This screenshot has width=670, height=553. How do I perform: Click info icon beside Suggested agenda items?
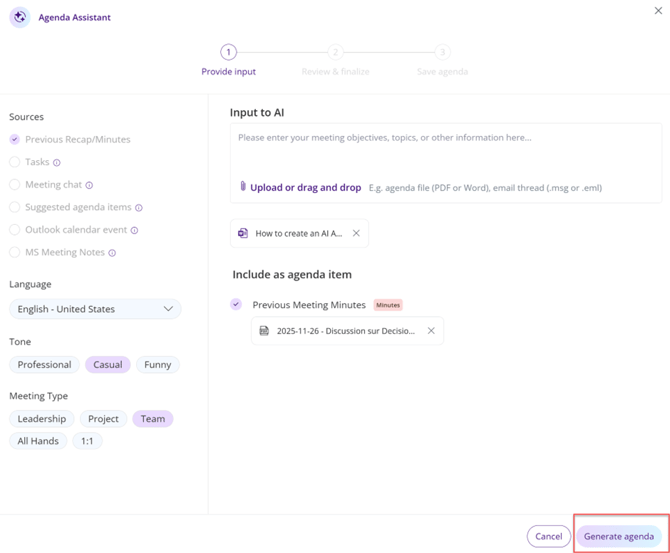(x=139, y=208)
